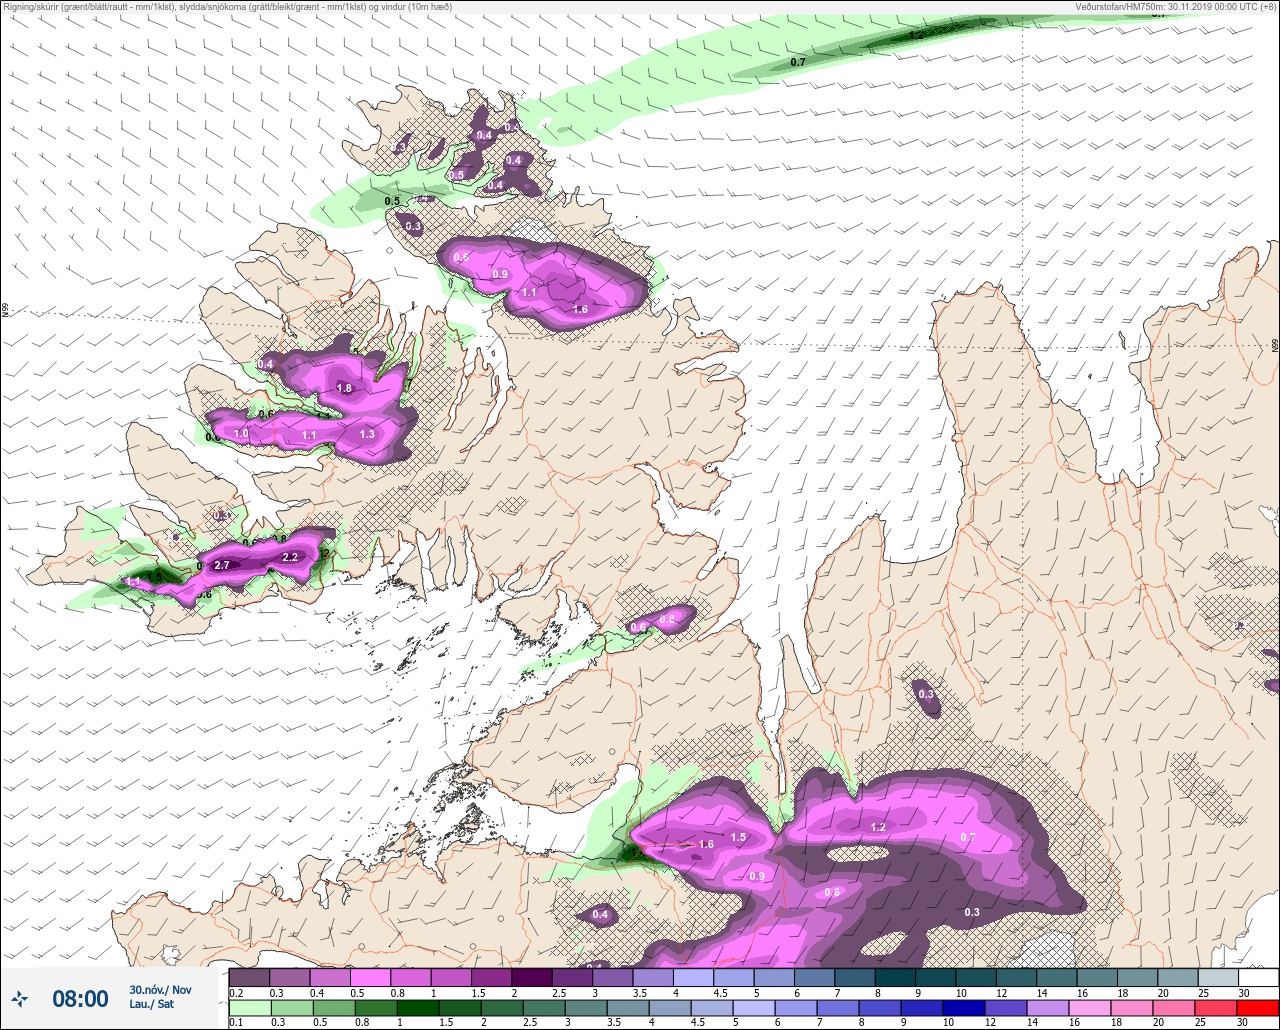Click the 'Rigning/skúrir' map title at top left

228,6
